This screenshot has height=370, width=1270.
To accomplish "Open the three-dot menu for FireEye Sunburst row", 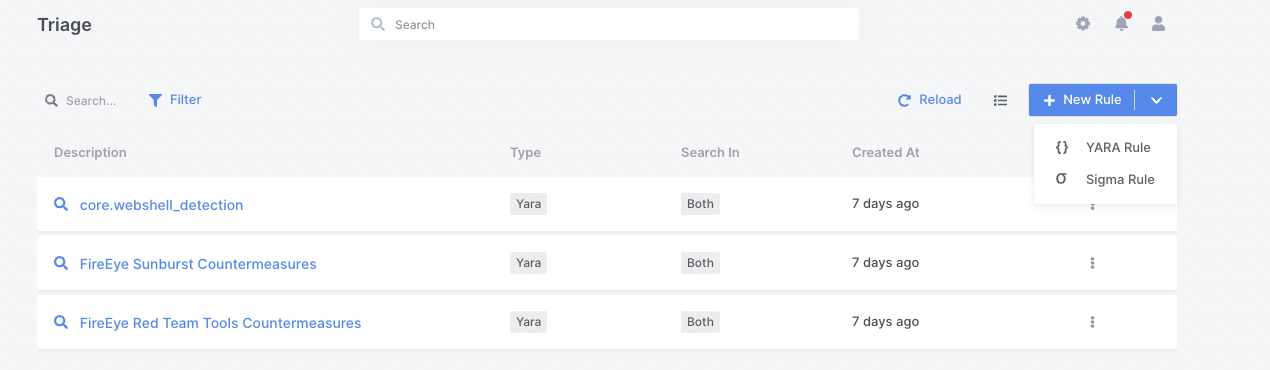I will [1092, 263].
